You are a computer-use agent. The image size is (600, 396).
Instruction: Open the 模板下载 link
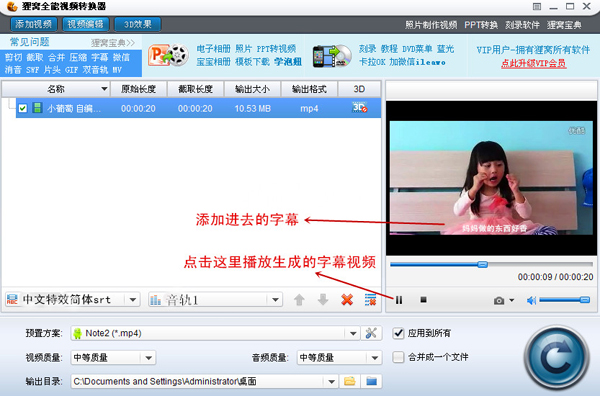[x=252, y=62]
